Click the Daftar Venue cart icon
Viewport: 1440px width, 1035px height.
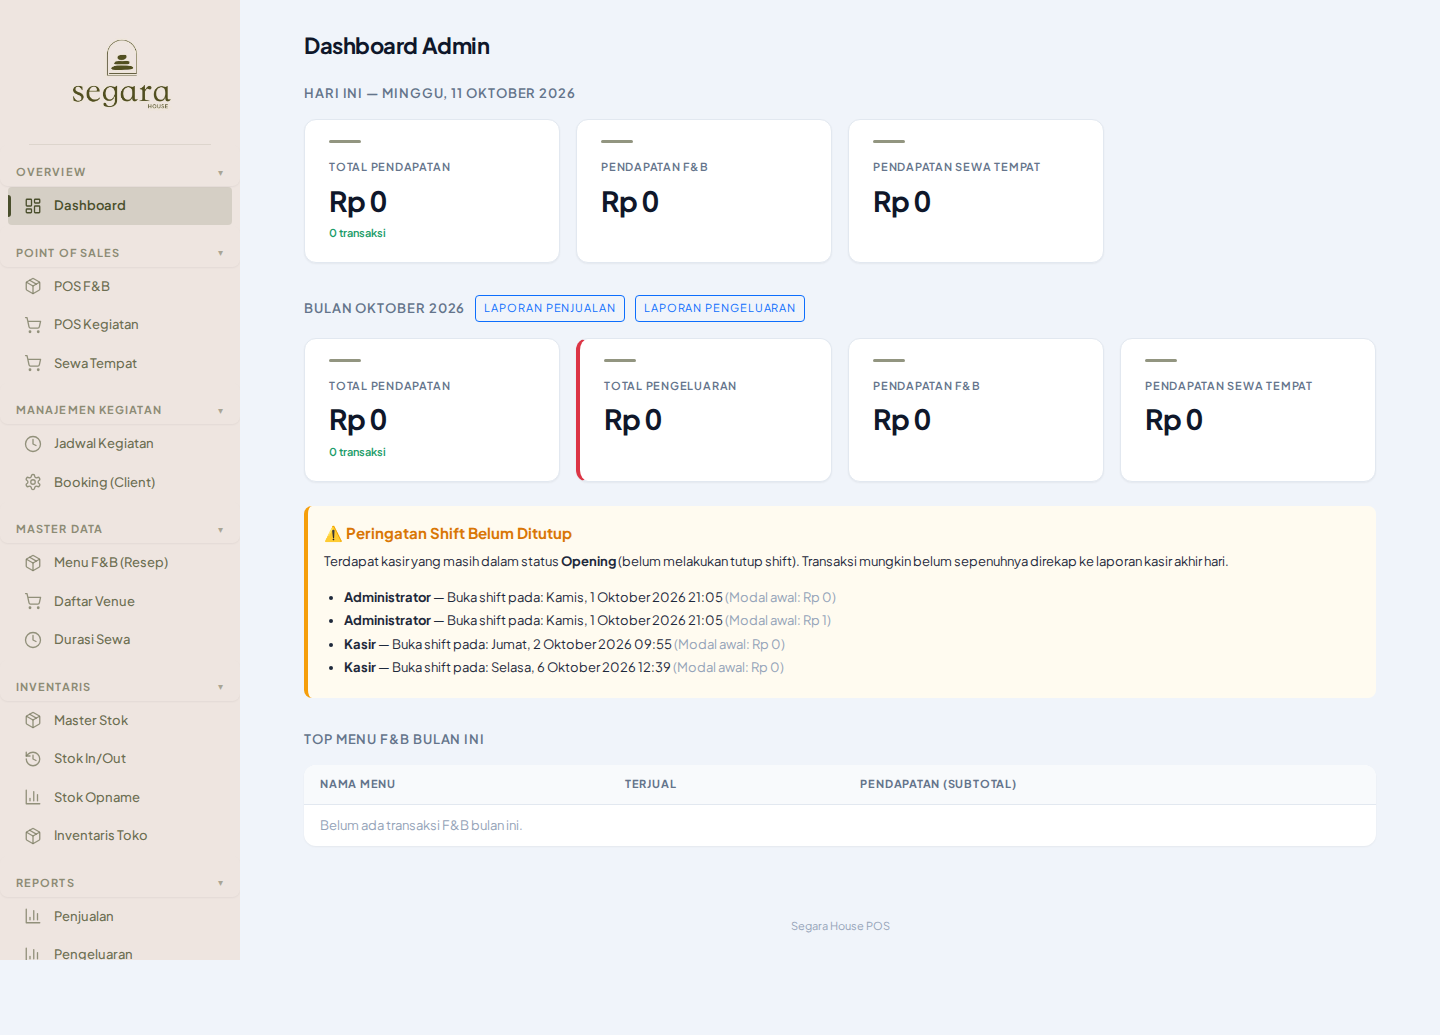[x=33, y=601]
